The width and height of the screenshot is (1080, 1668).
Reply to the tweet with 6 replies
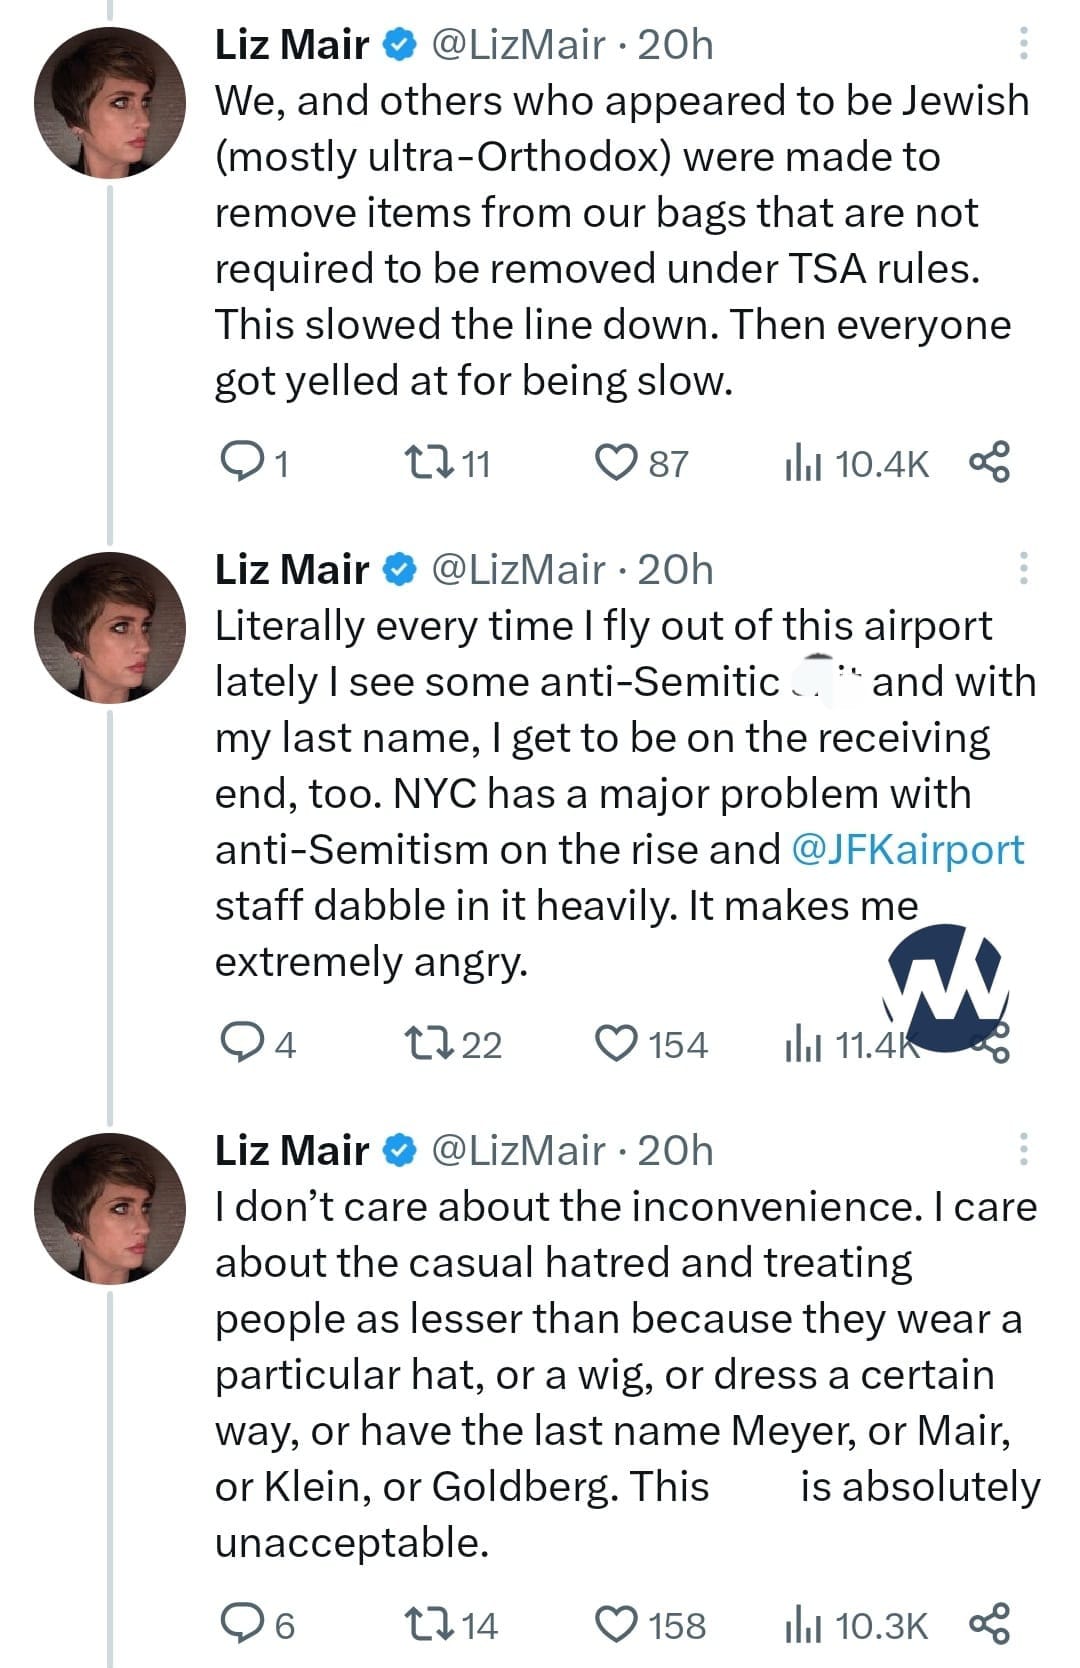[x=240, y=1625]
